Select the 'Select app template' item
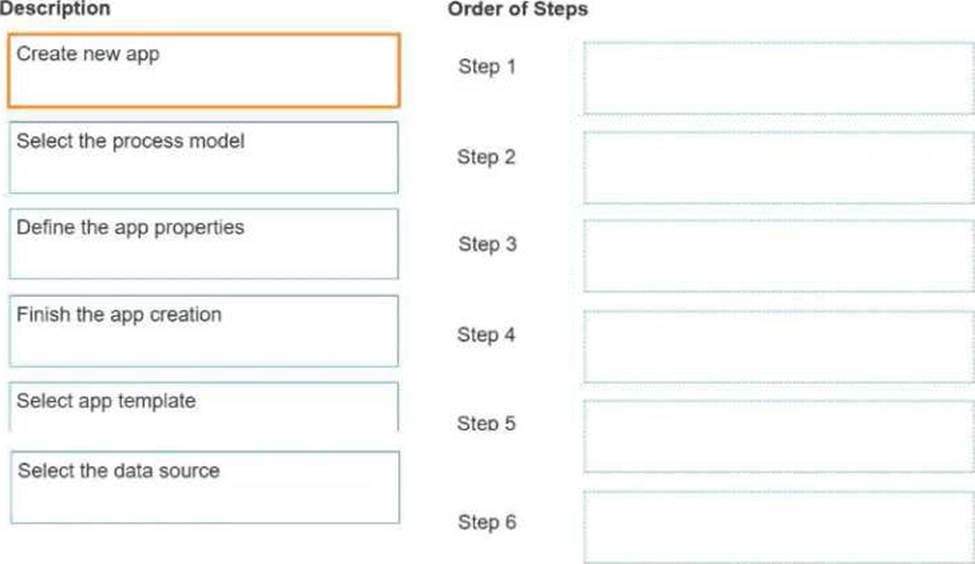 [x=203, y=406]
